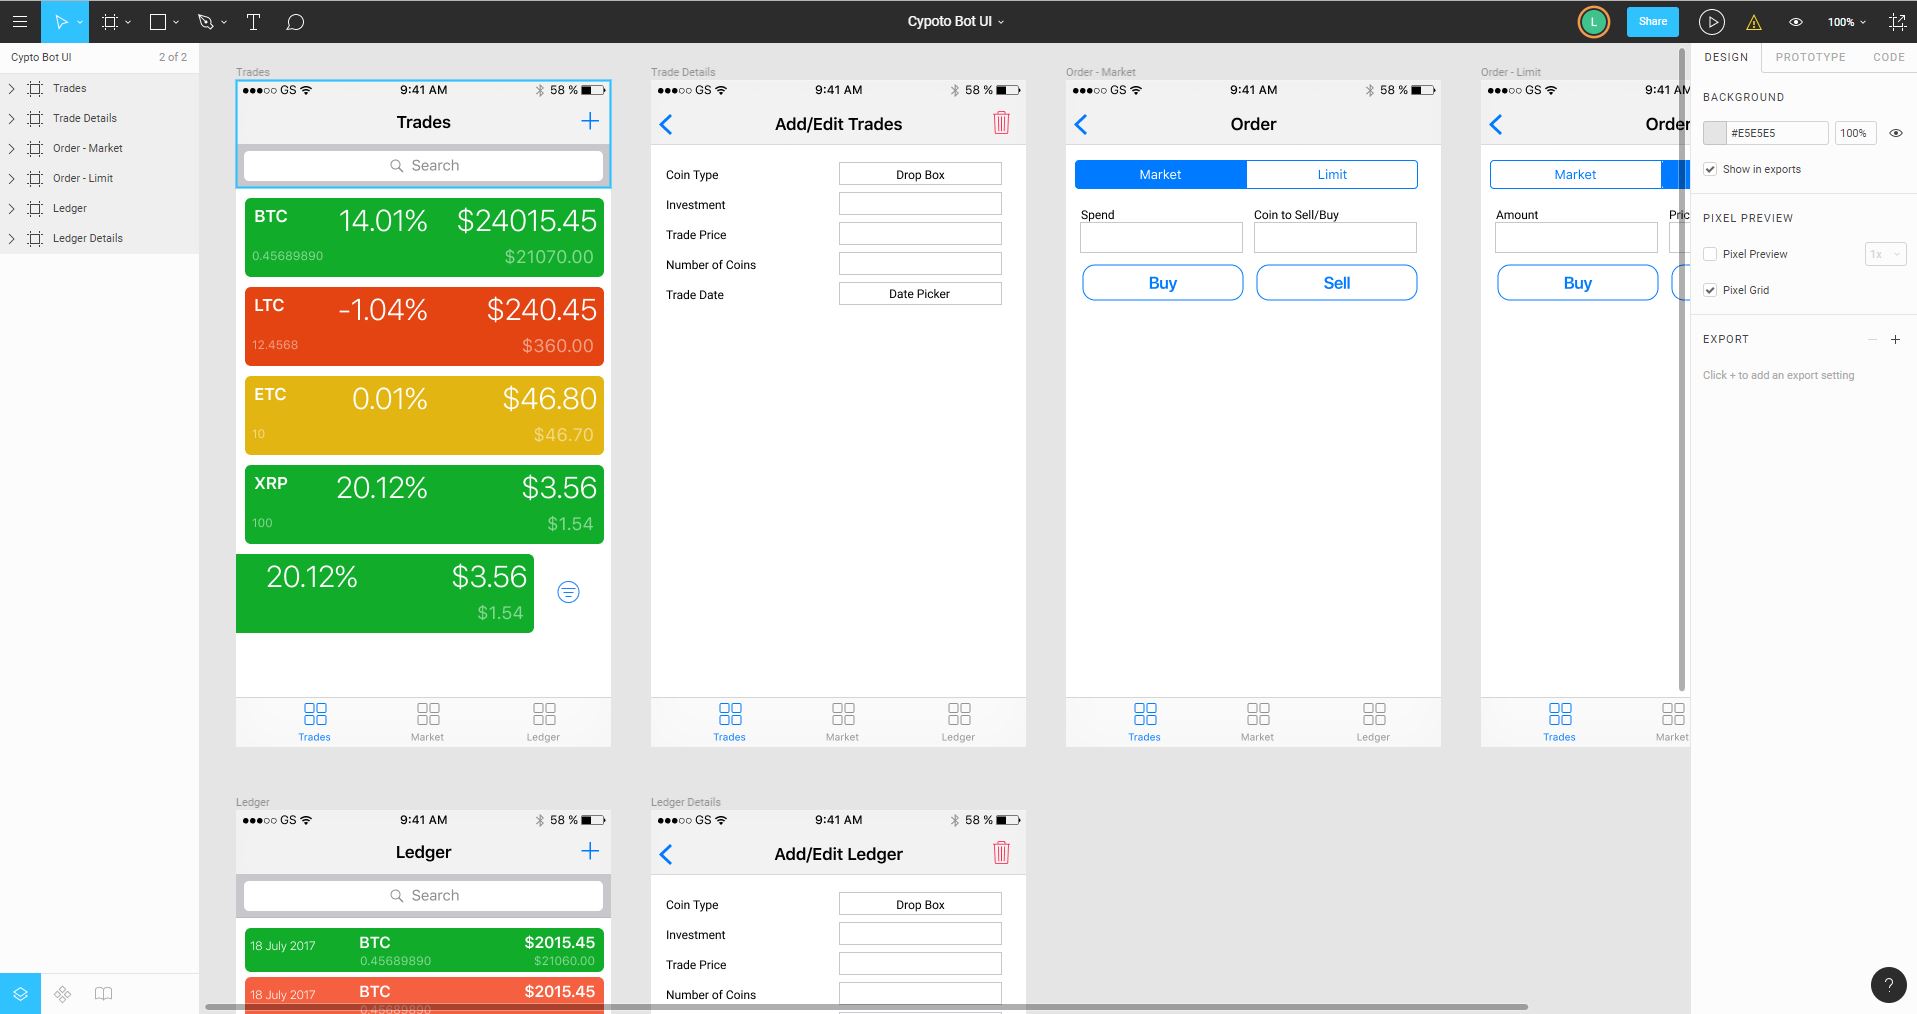Open the Code tab

pos(1889,57)
